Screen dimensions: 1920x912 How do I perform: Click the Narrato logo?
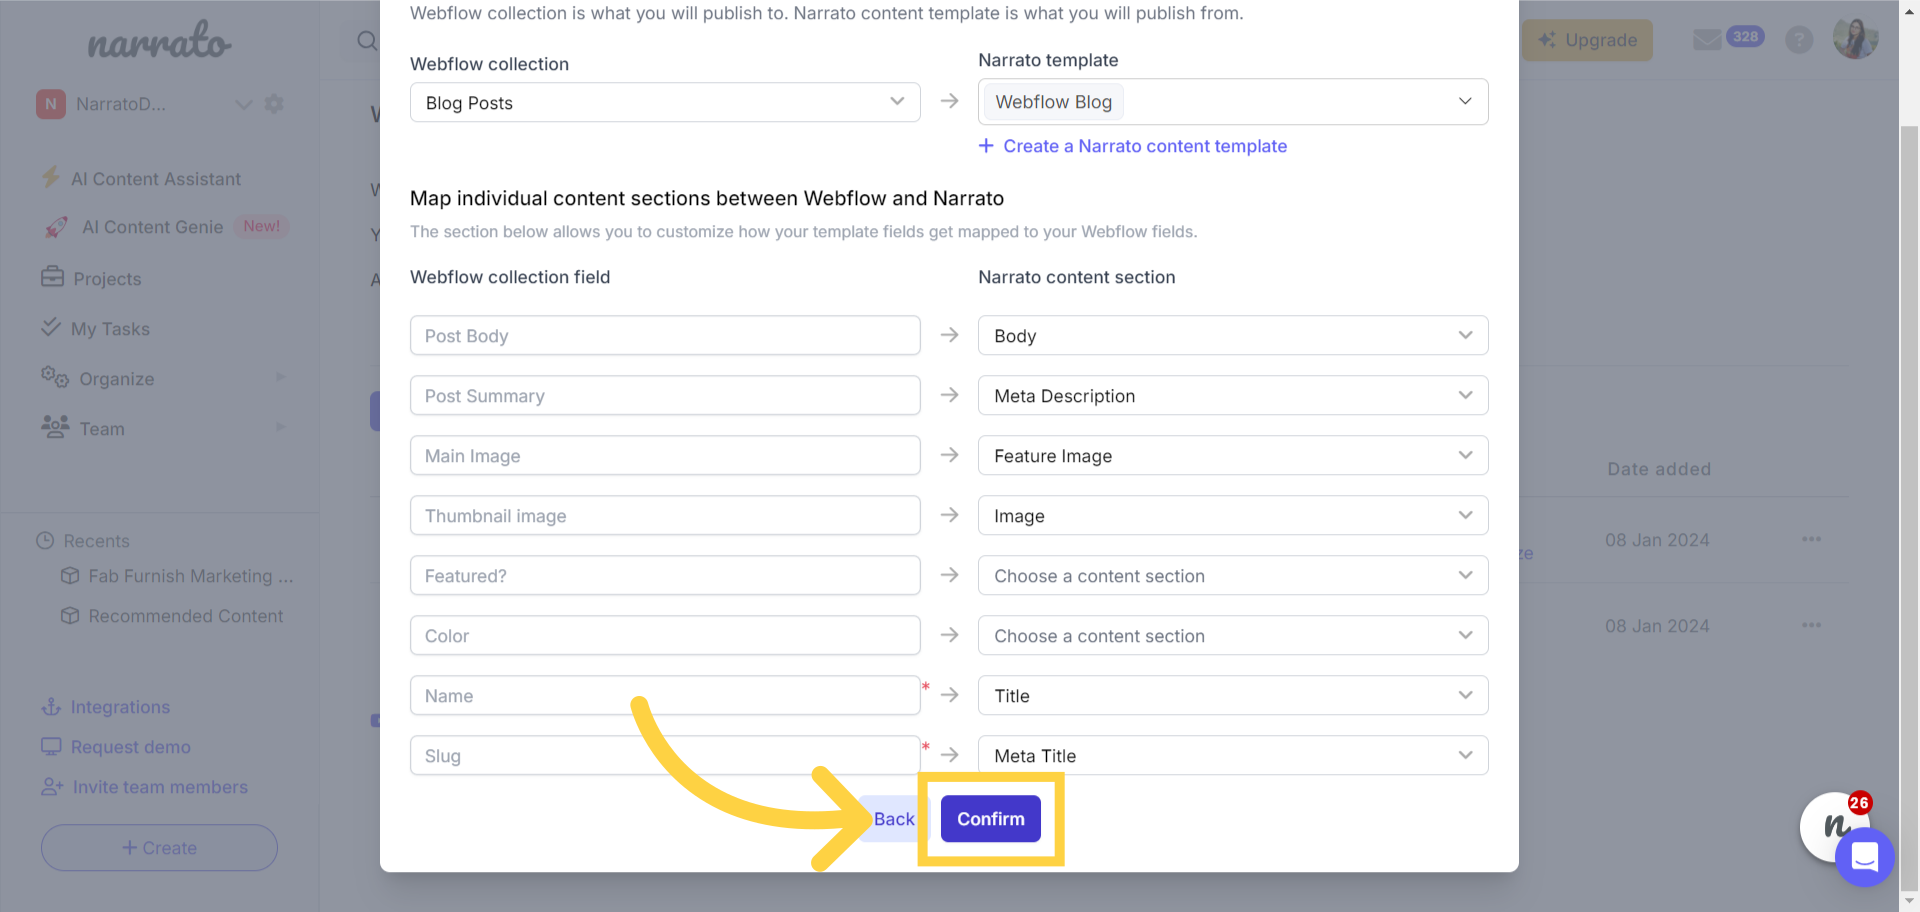(x=159, y=41)
